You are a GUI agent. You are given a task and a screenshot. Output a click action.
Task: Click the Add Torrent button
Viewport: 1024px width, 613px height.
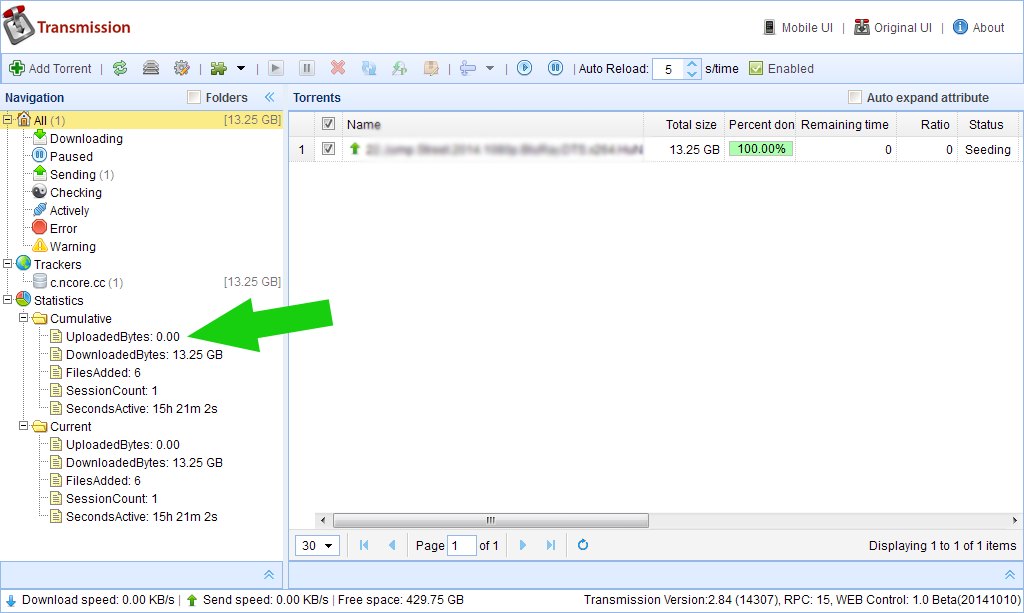click(50, 68)
